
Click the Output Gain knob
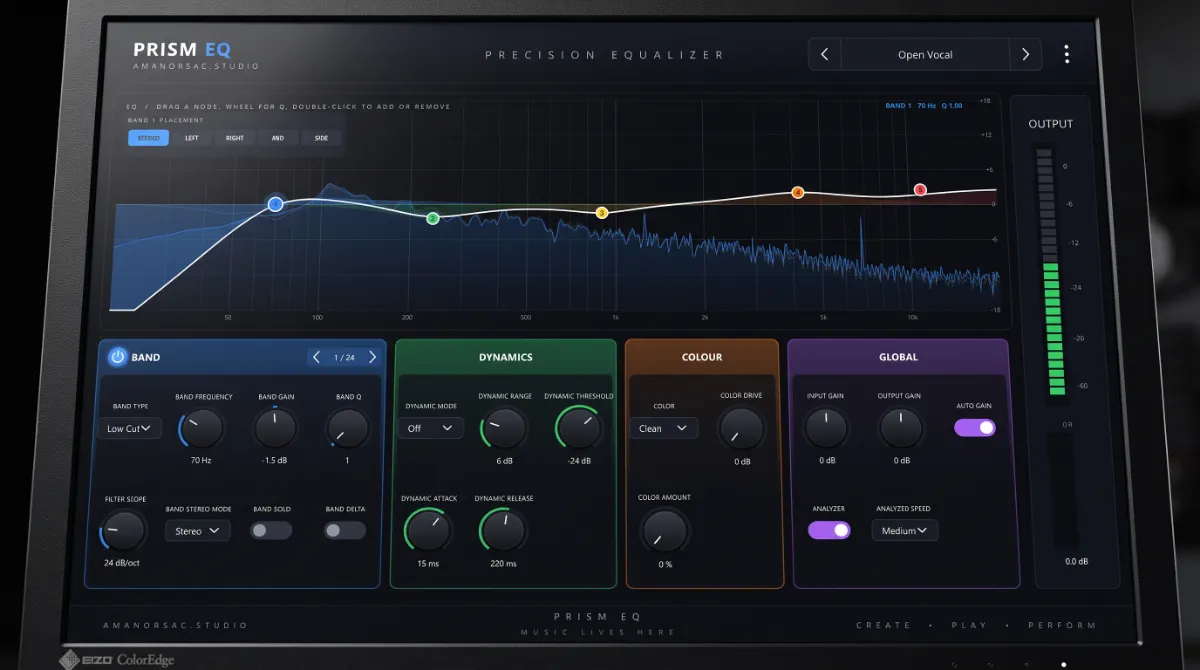pyautogui.click(x=901, y=429)
